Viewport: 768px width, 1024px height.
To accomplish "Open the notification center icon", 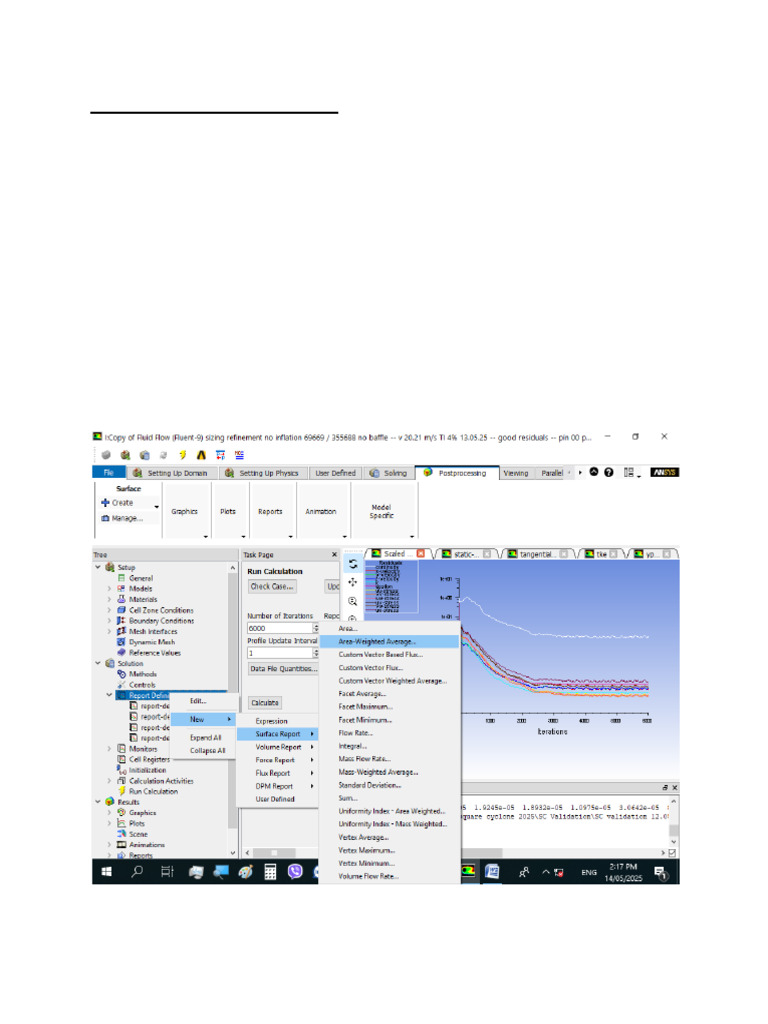I will click(660, 872).
